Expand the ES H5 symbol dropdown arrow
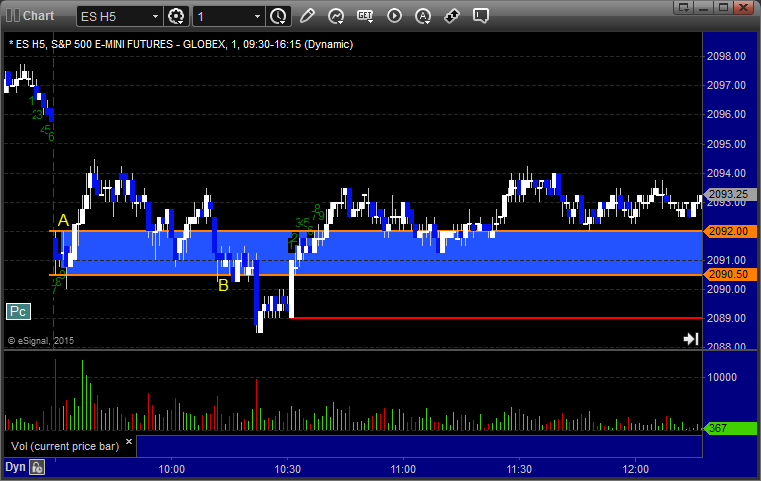The image size is (761, 481). tap(155, 17)
